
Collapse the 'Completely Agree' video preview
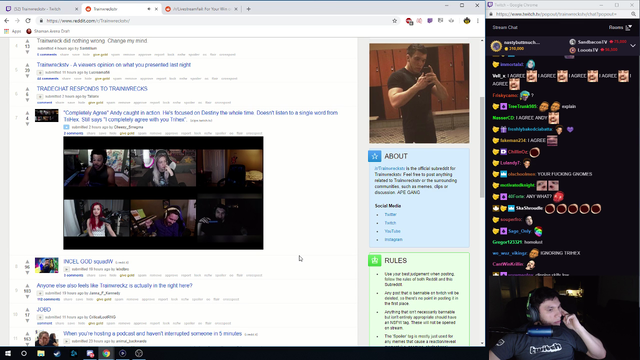pos(66,127)
